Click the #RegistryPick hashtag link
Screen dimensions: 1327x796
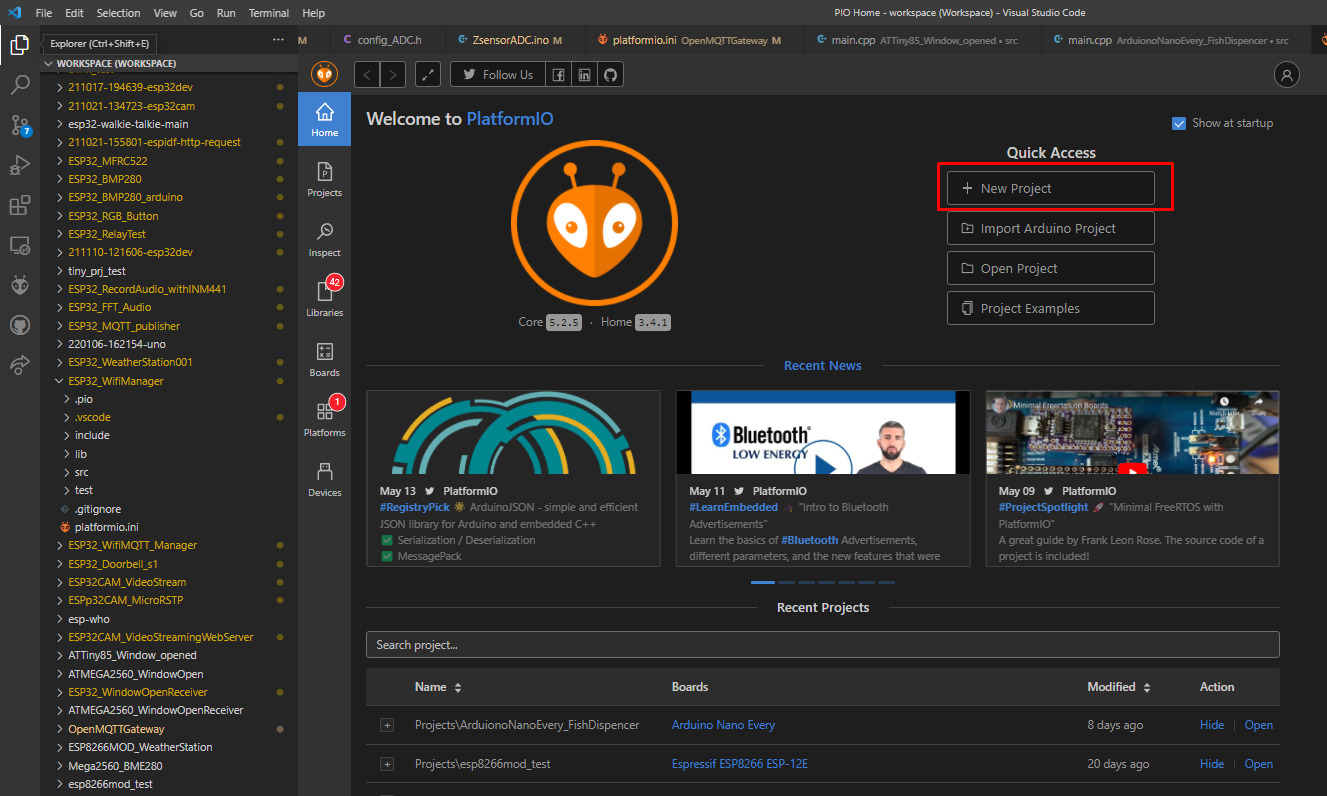pyautogui.click(x=414, y=507)
